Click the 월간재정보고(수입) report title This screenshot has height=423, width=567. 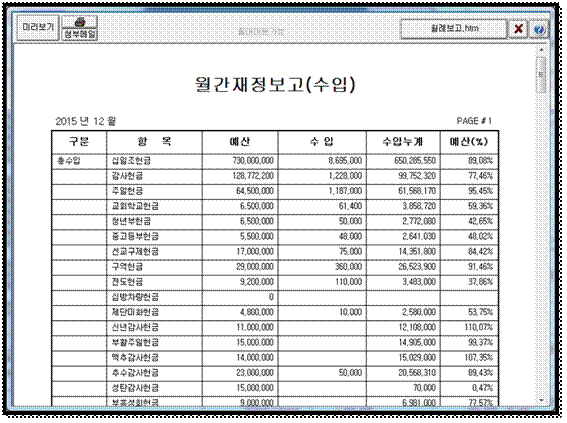275,84
